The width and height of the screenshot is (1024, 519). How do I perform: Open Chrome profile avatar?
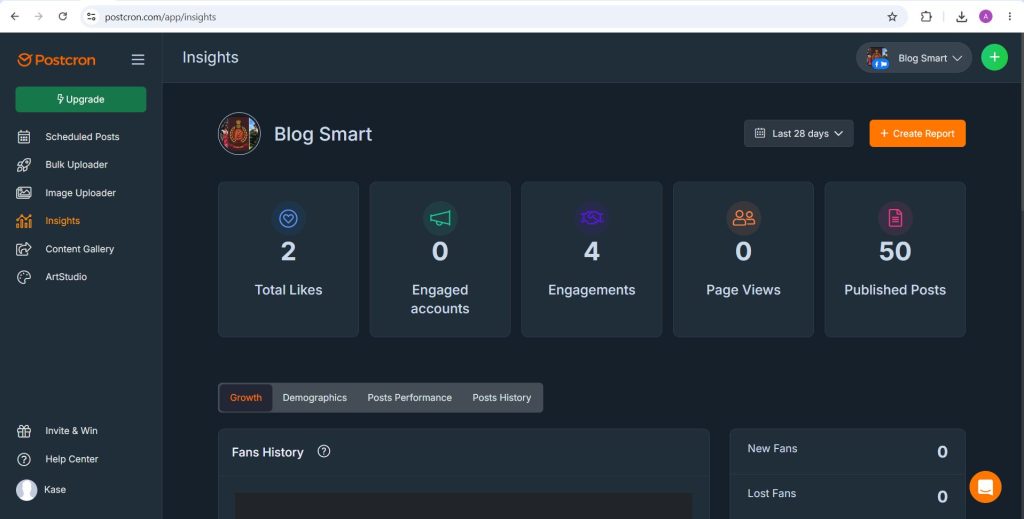click(x=985, y=17)
